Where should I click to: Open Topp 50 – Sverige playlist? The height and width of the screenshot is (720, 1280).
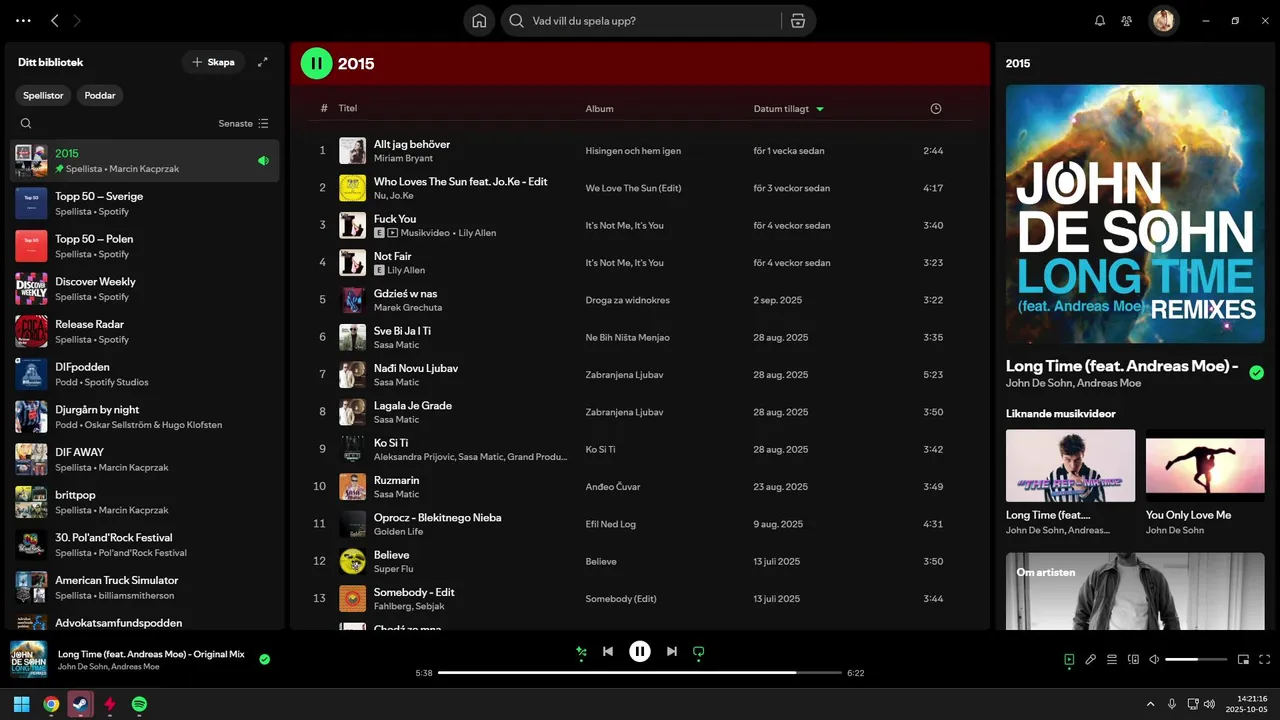pos(145,203)
